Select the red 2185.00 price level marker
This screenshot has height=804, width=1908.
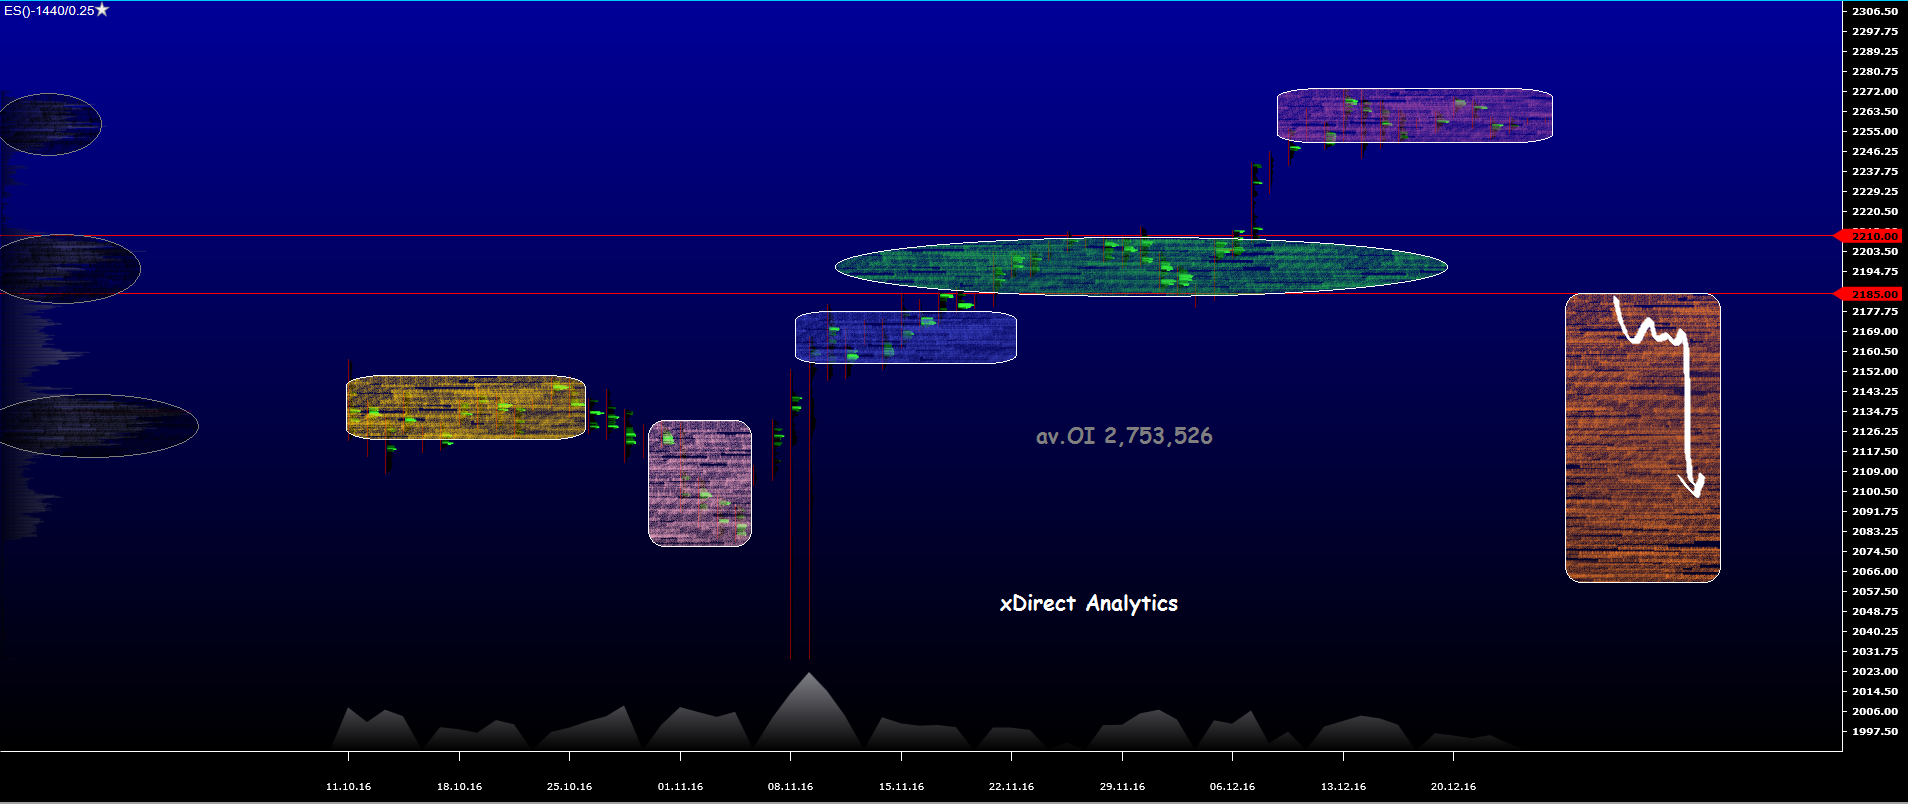click(x=1870, y=294)
